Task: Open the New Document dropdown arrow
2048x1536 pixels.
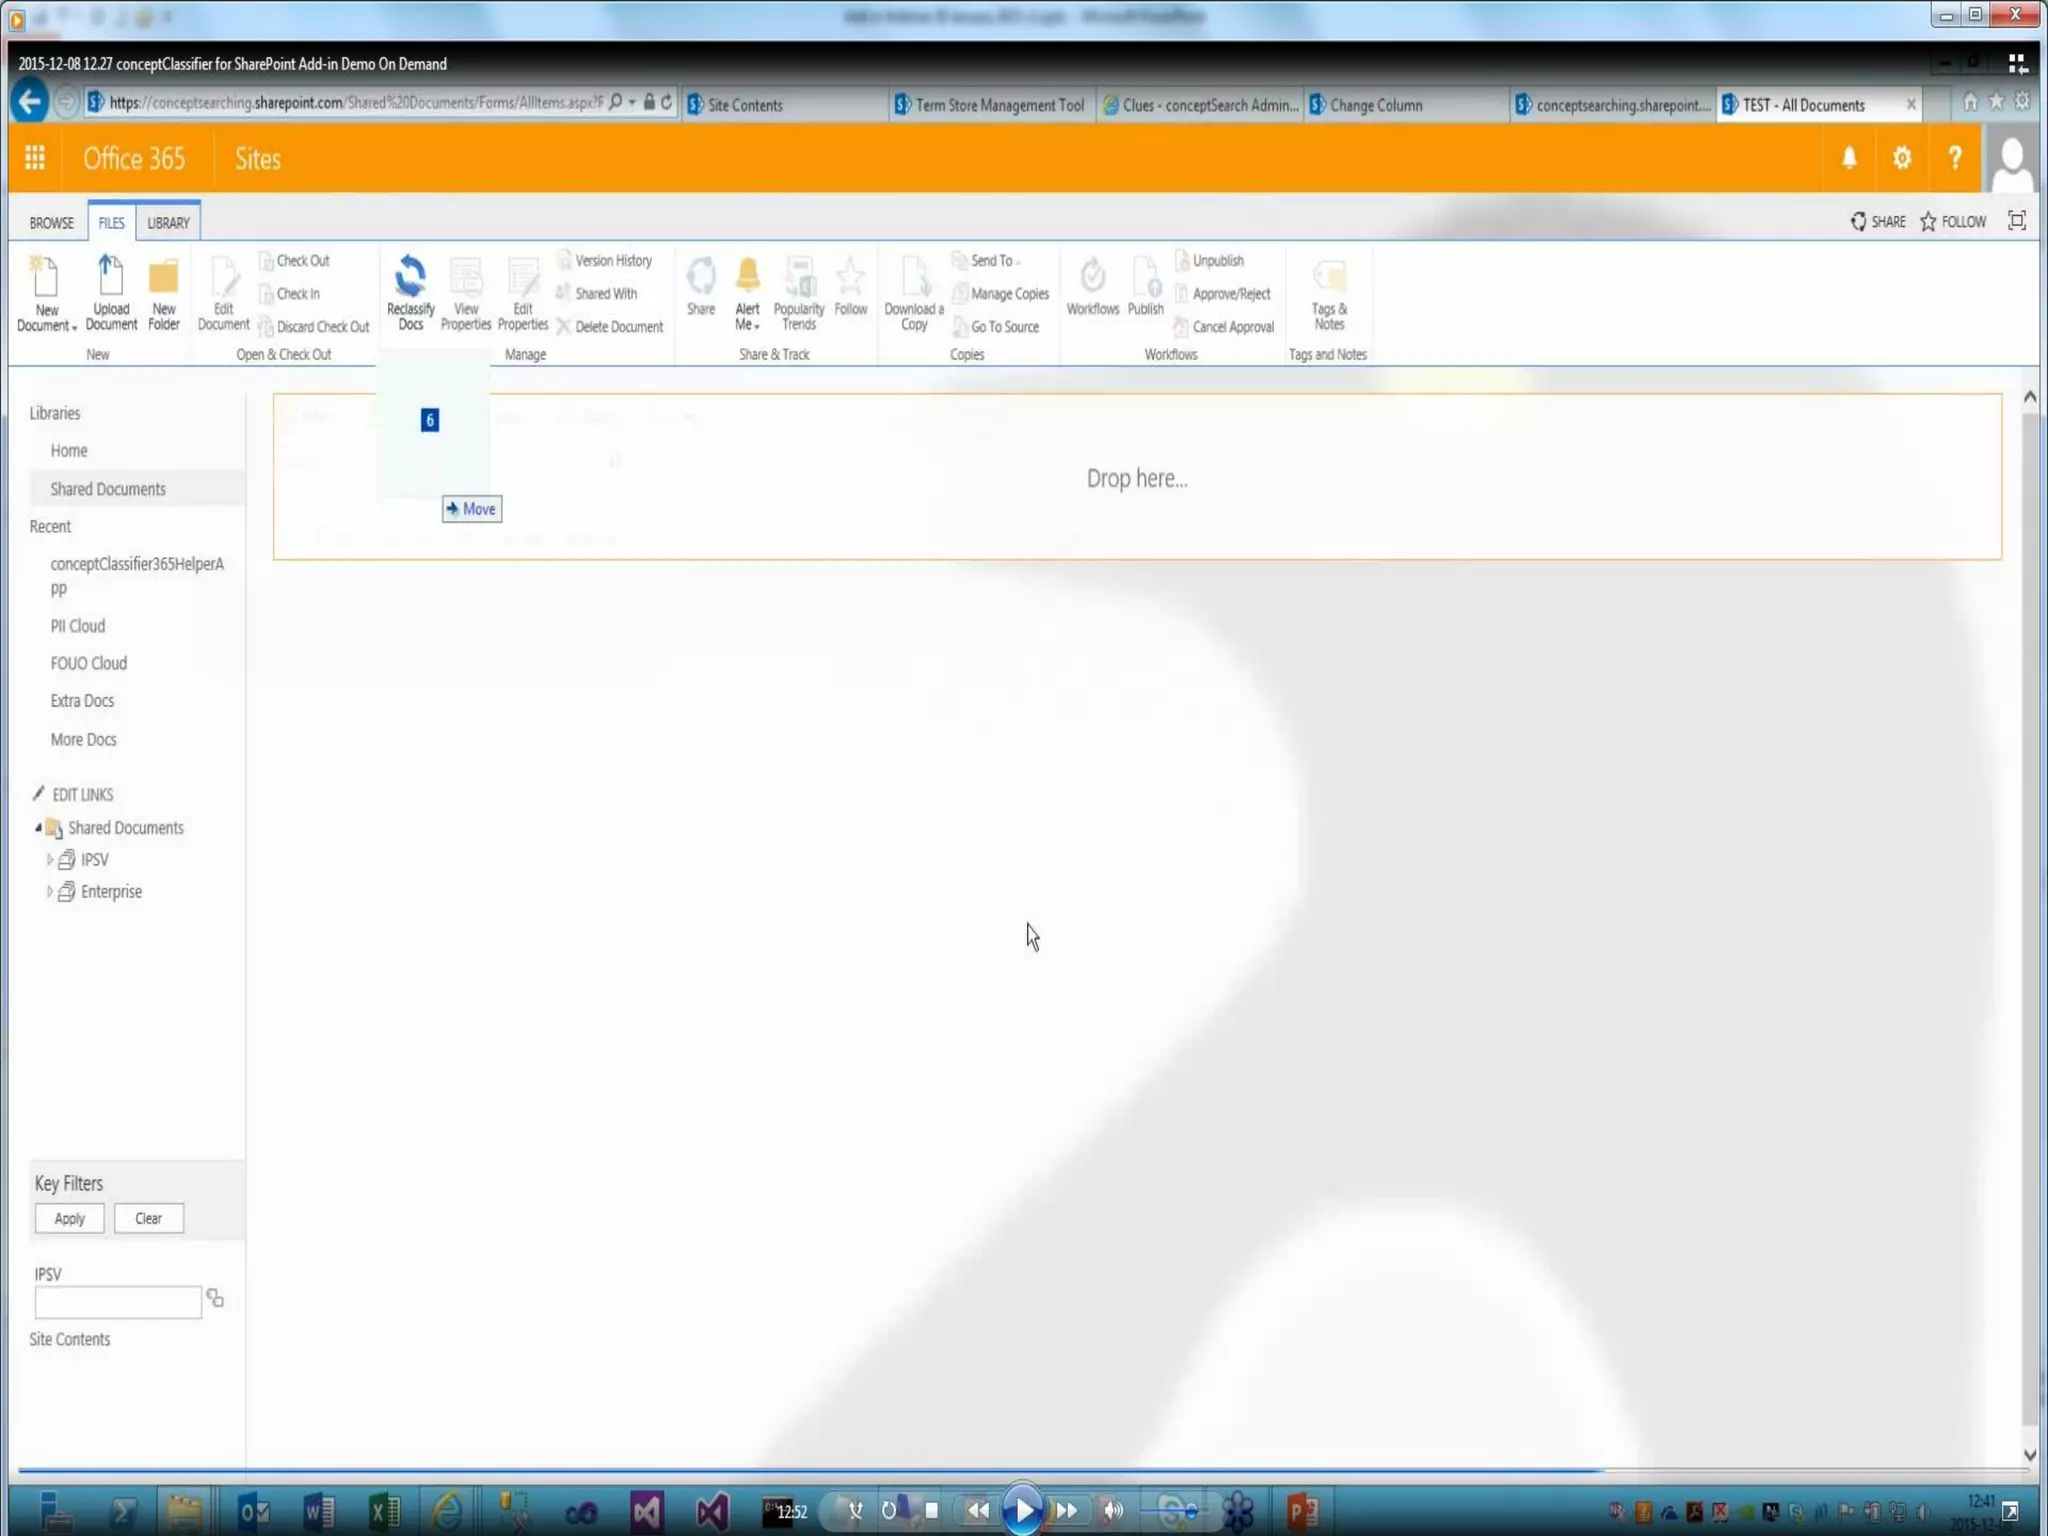Action: click(x=74, y=327)
